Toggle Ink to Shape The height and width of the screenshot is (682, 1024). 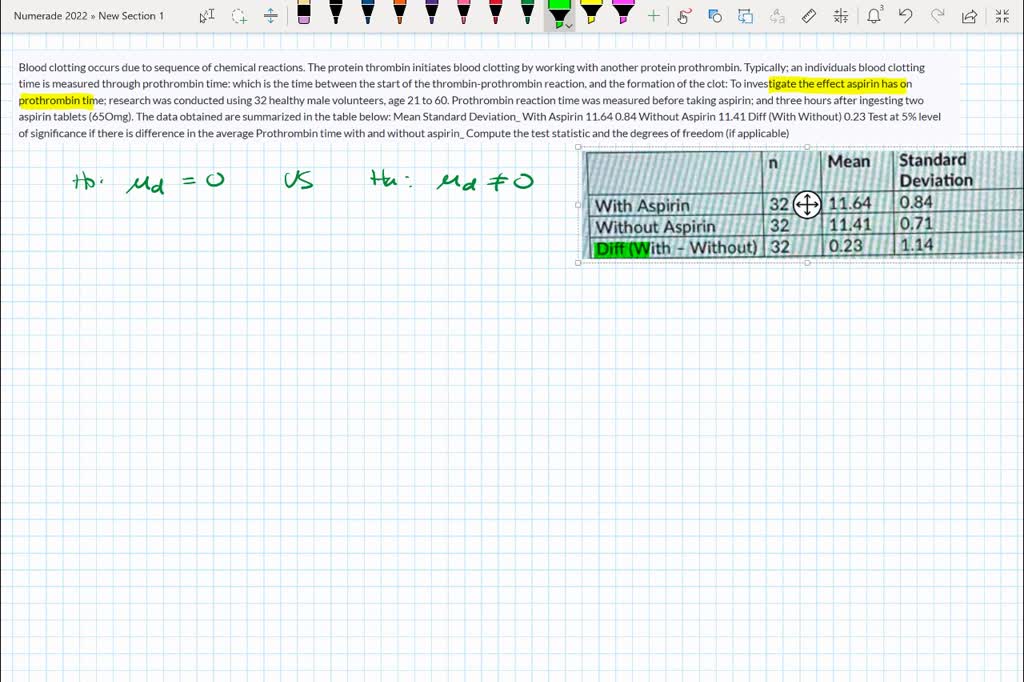(x=745, y=16)
